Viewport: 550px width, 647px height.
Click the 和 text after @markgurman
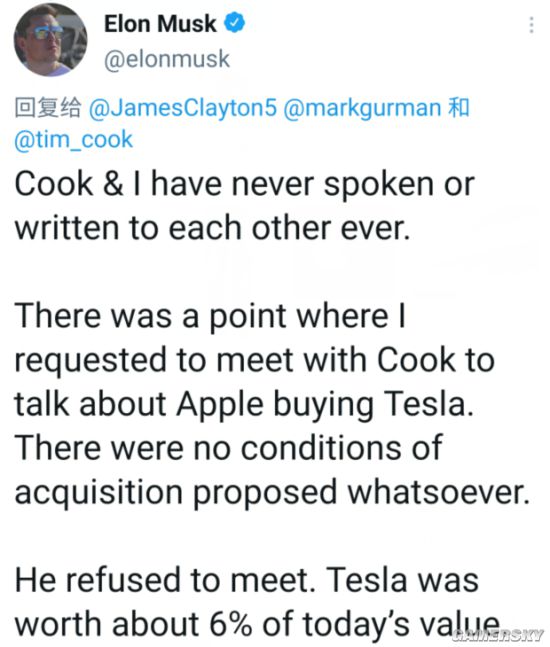tap(458, 108)
